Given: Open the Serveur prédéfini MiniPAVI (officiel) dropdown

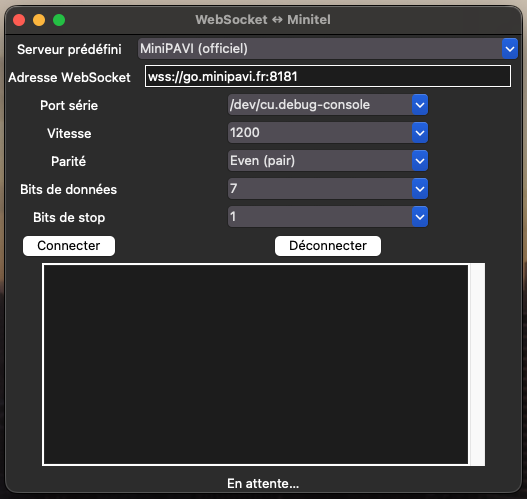Looking at the screenshot, I should [328, 49].
